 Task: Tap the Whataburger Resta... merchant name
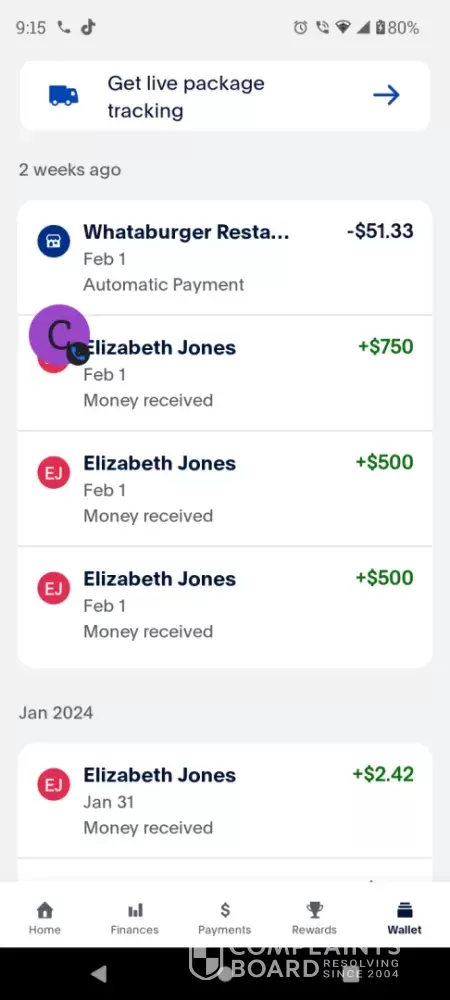[186, 232]
